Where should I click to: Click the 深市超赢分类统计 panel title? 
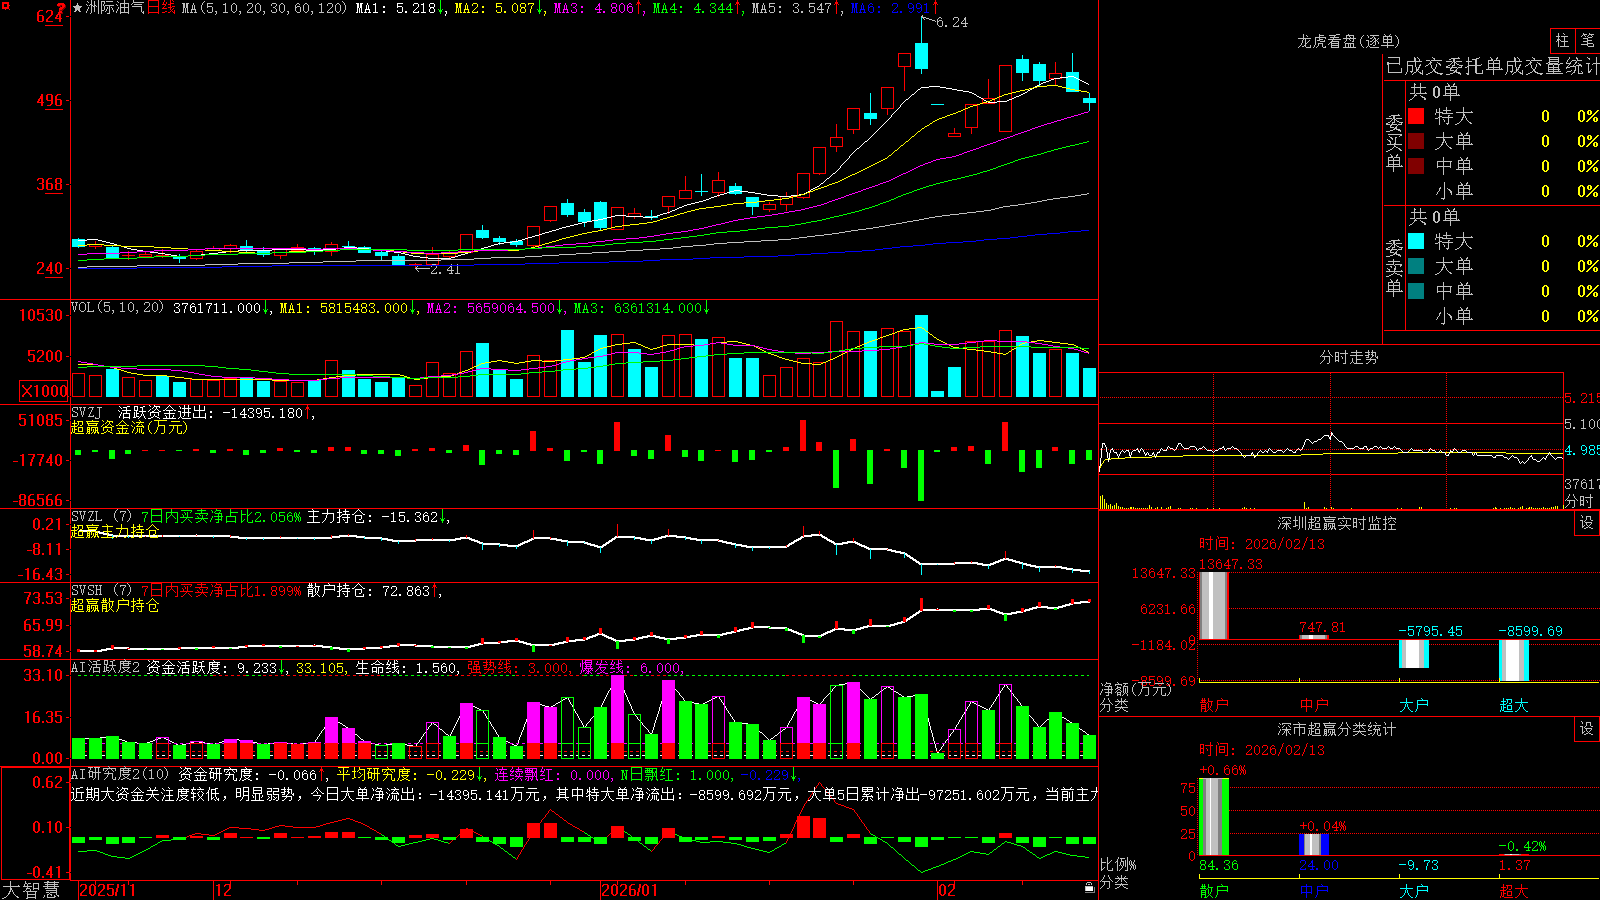[x=1337, y=729]
